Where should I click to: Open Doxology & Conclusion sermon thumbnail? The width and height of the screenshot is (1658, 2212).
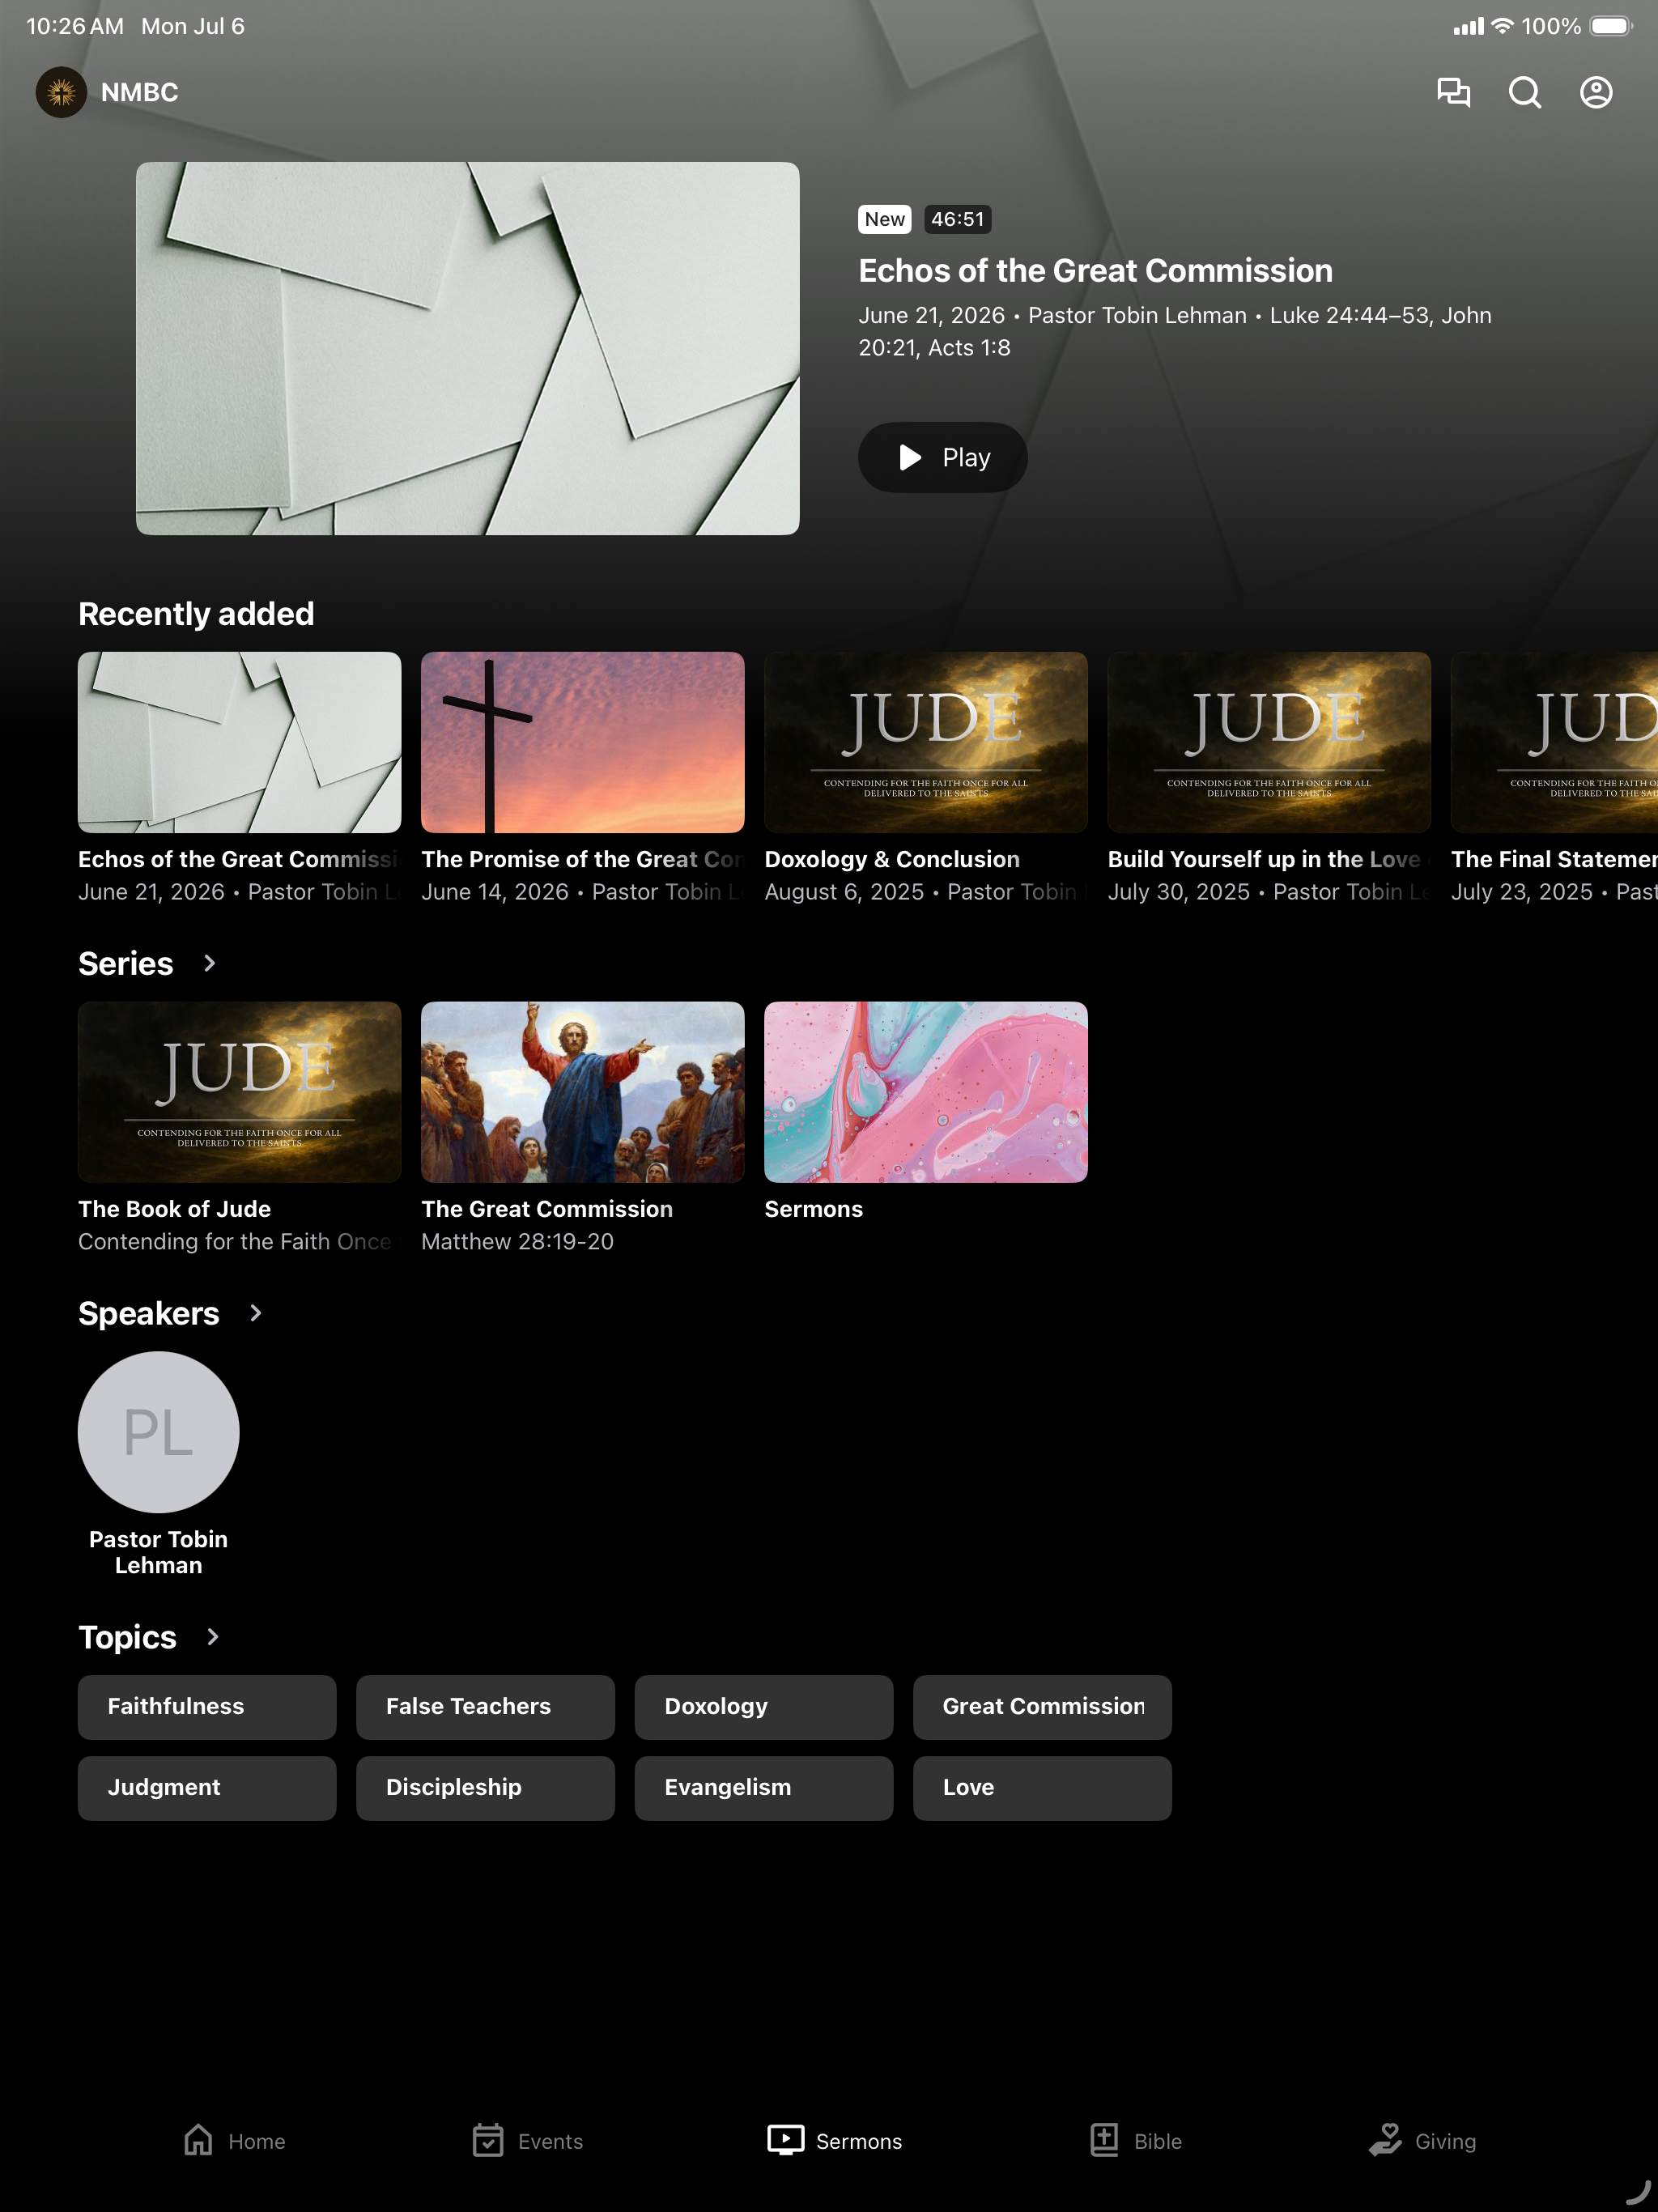click(925, 742)
